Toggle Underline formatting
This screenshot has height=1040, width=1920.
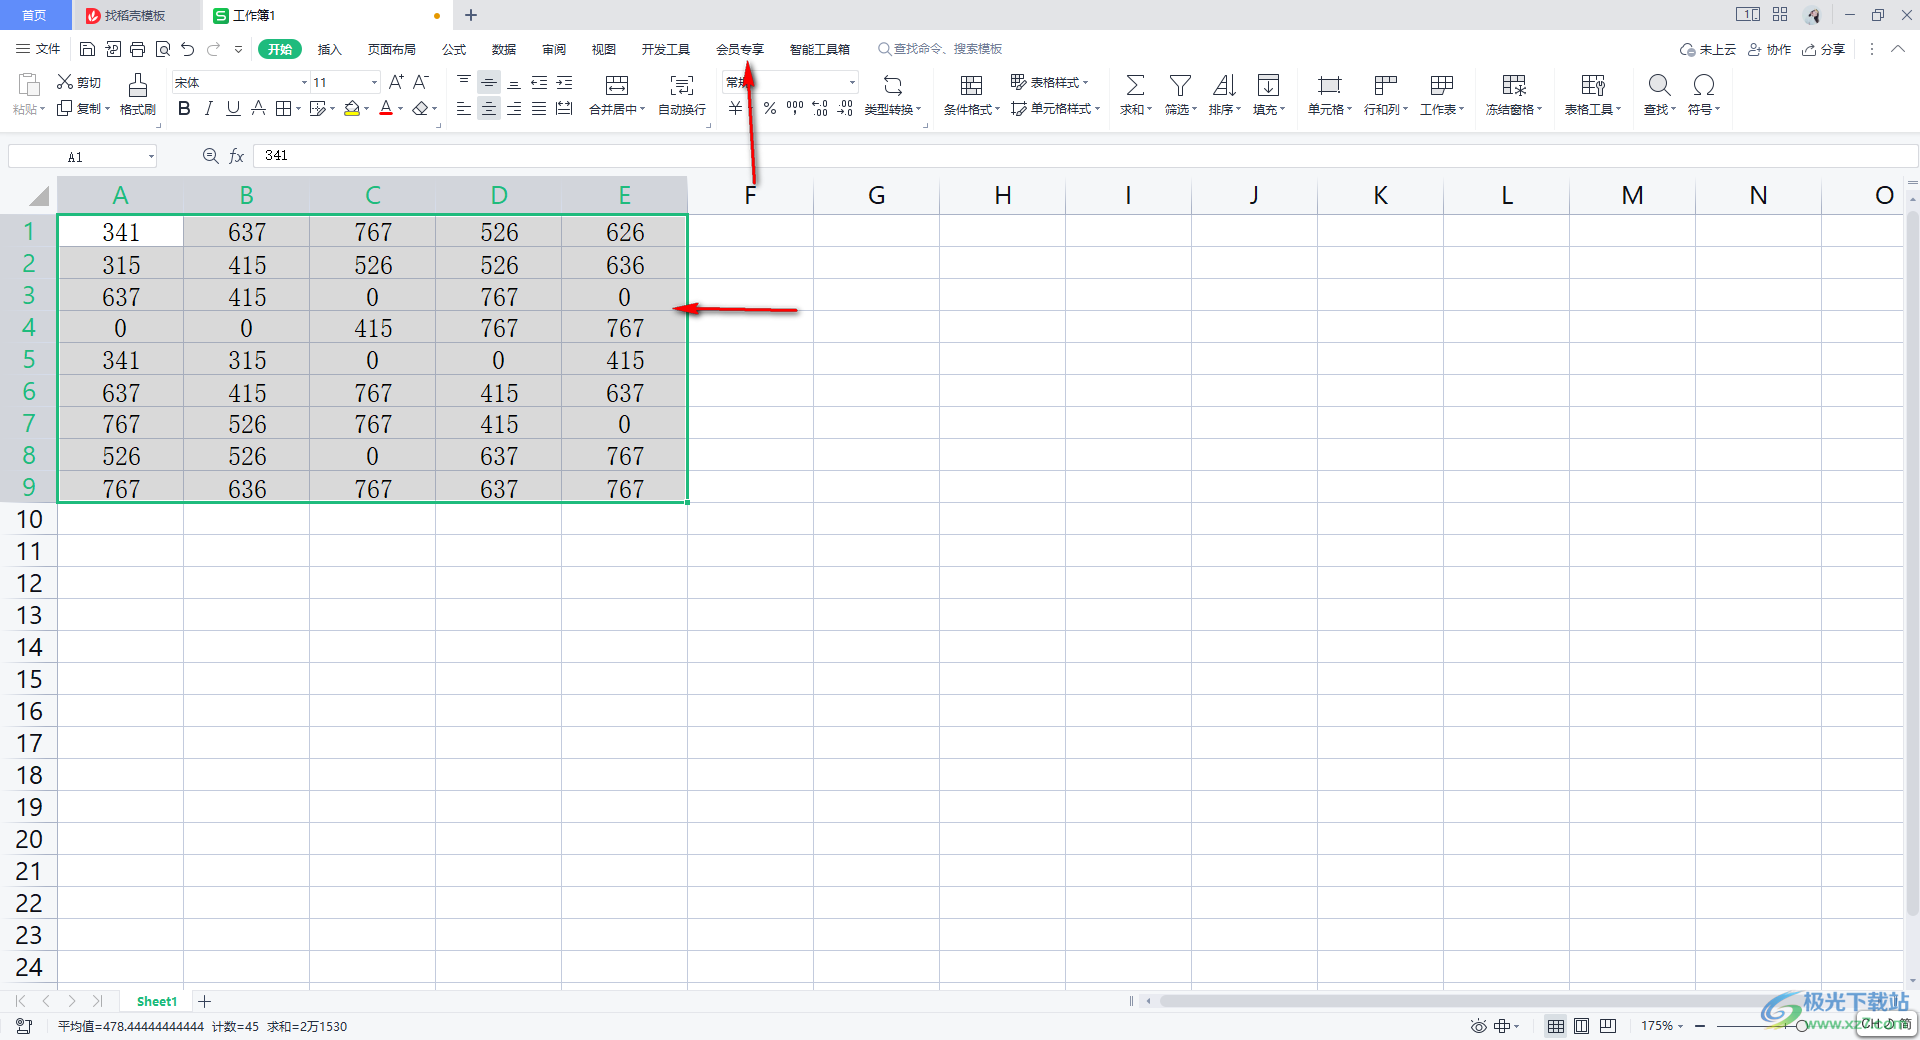(x=233, y=108)
